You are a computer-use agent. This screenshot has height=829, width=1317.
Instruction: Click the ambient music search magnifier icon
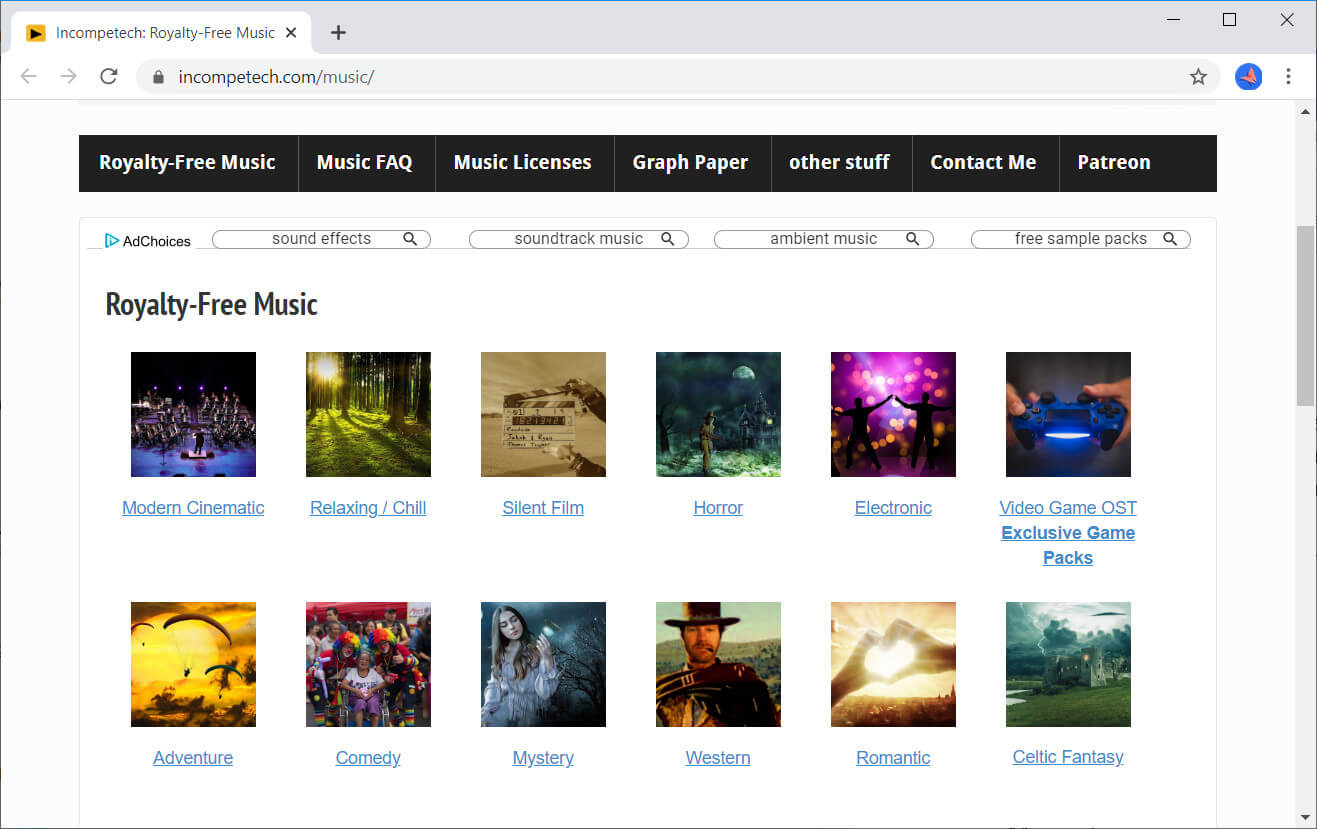[x=912, y=238]
